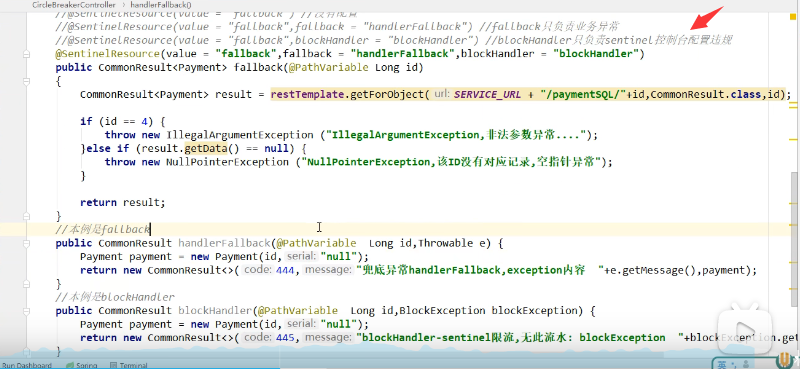
Task: Click the highlighted getData method call
Action: pyautogui.click(x=206, y=149)
